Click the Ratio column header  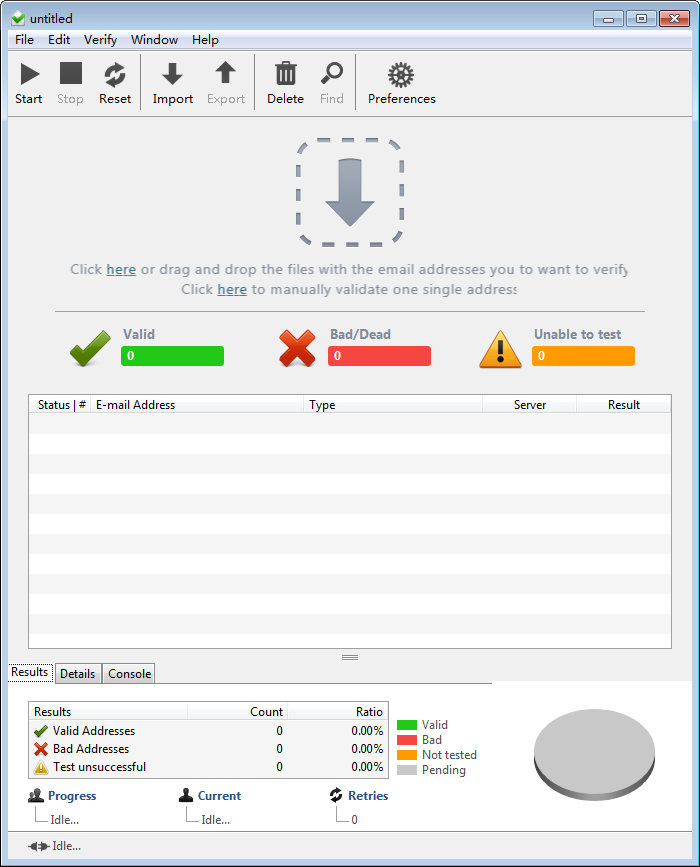pyautogui.click(x=338, y=712)
